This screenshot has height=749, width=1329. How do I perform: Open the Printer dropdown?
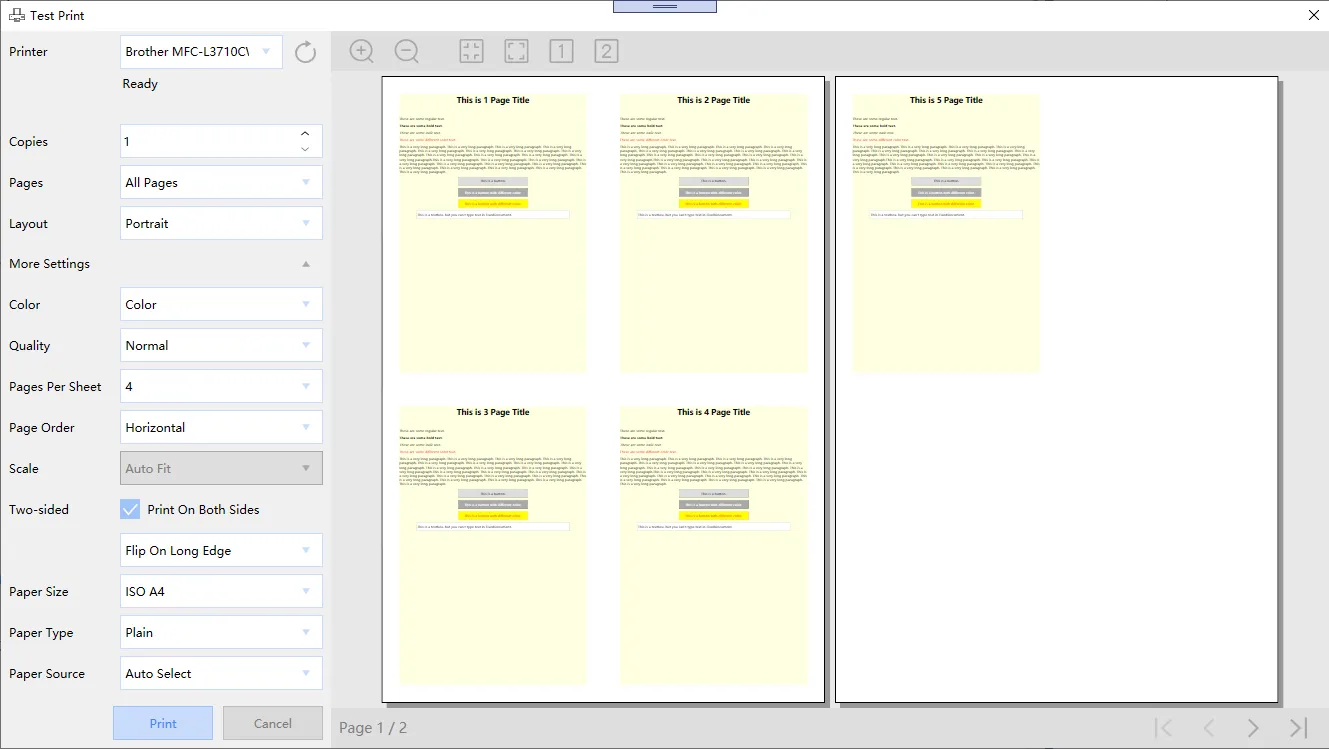point(201,52)
